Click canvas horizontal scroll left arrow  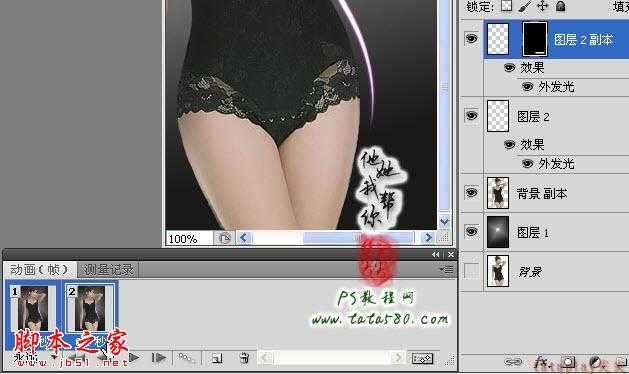click(x=243, y=238)
